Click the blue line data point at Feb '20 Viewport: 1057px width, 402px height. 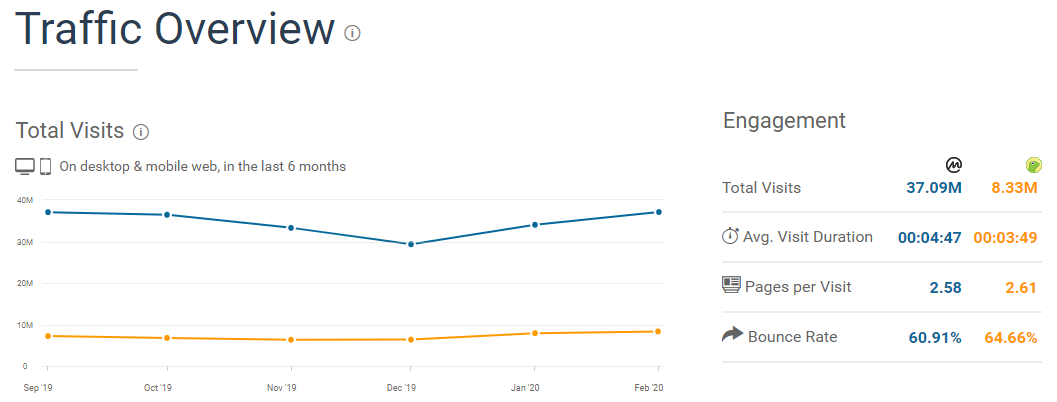coord(658,212)
